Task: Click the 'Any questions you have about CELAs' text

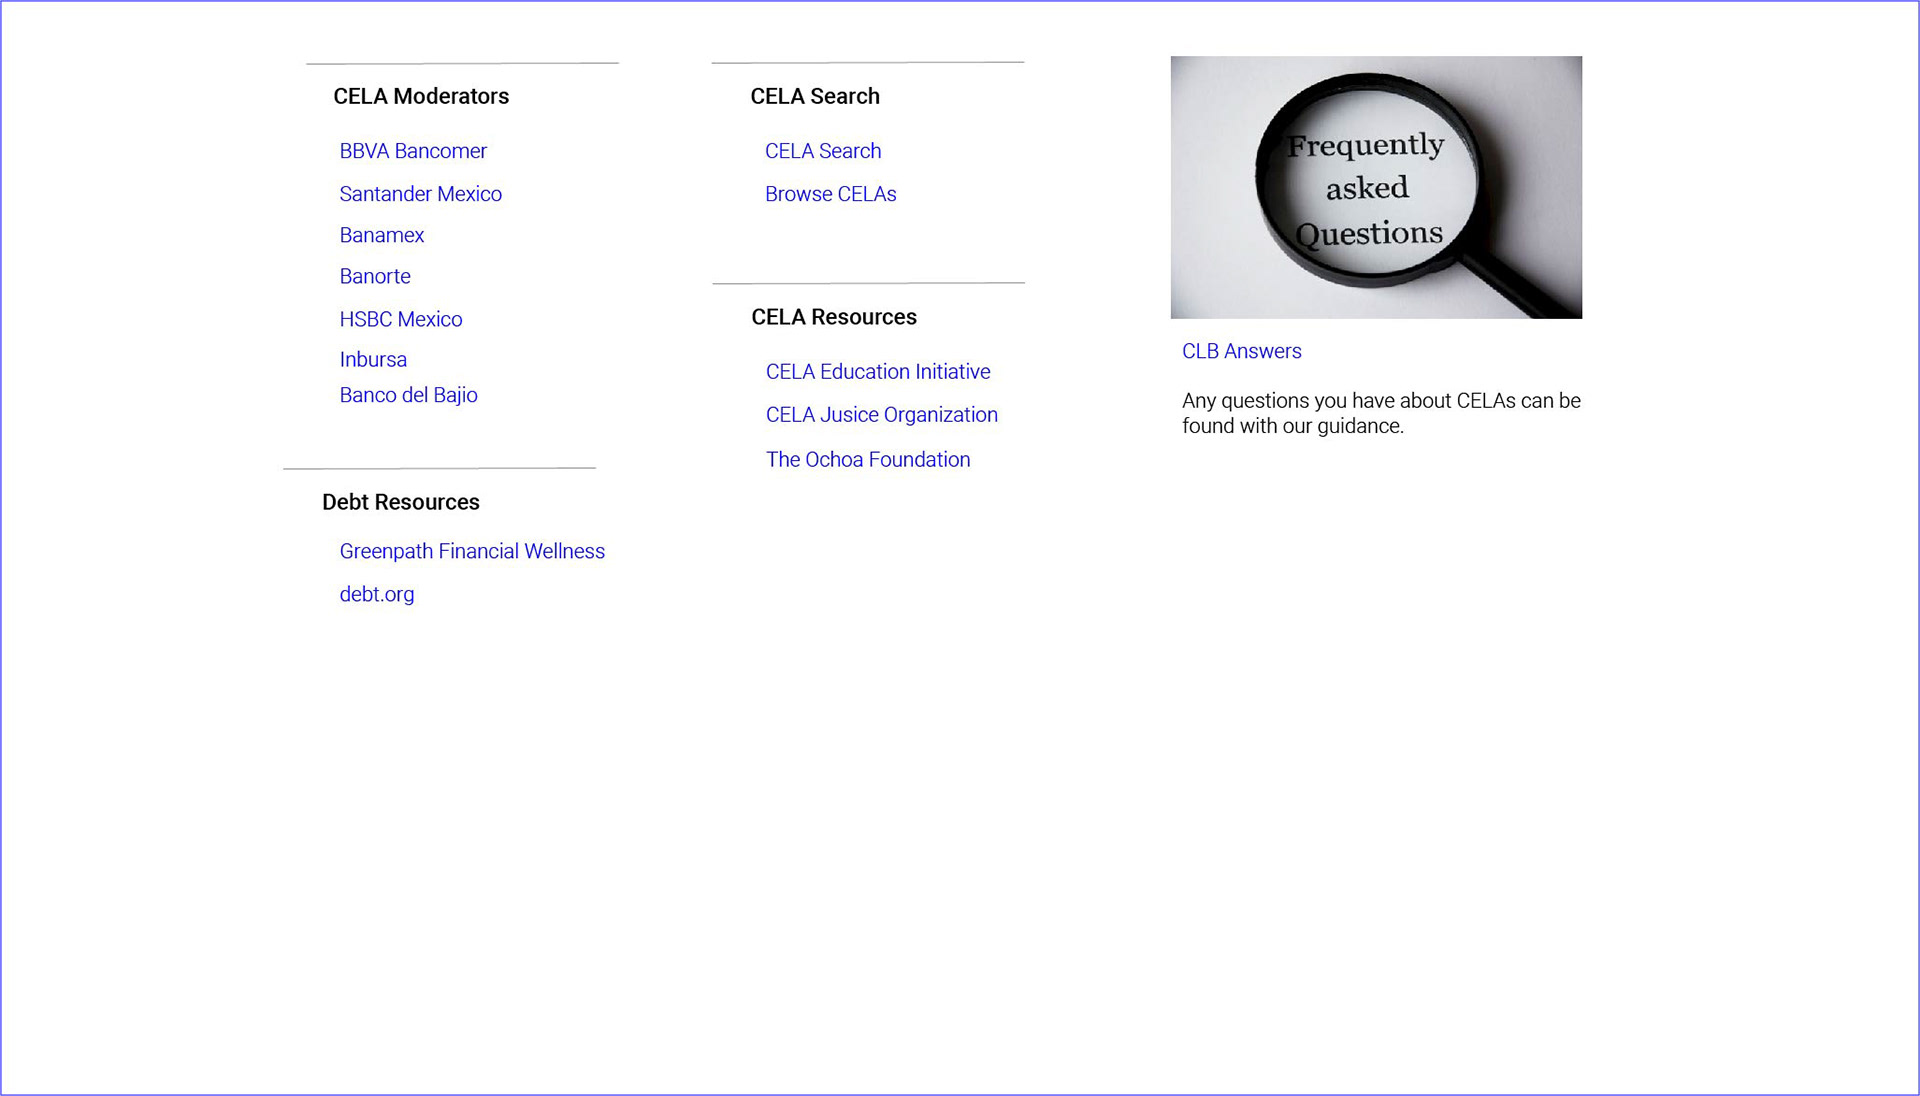Action: tap(1381, 413)
